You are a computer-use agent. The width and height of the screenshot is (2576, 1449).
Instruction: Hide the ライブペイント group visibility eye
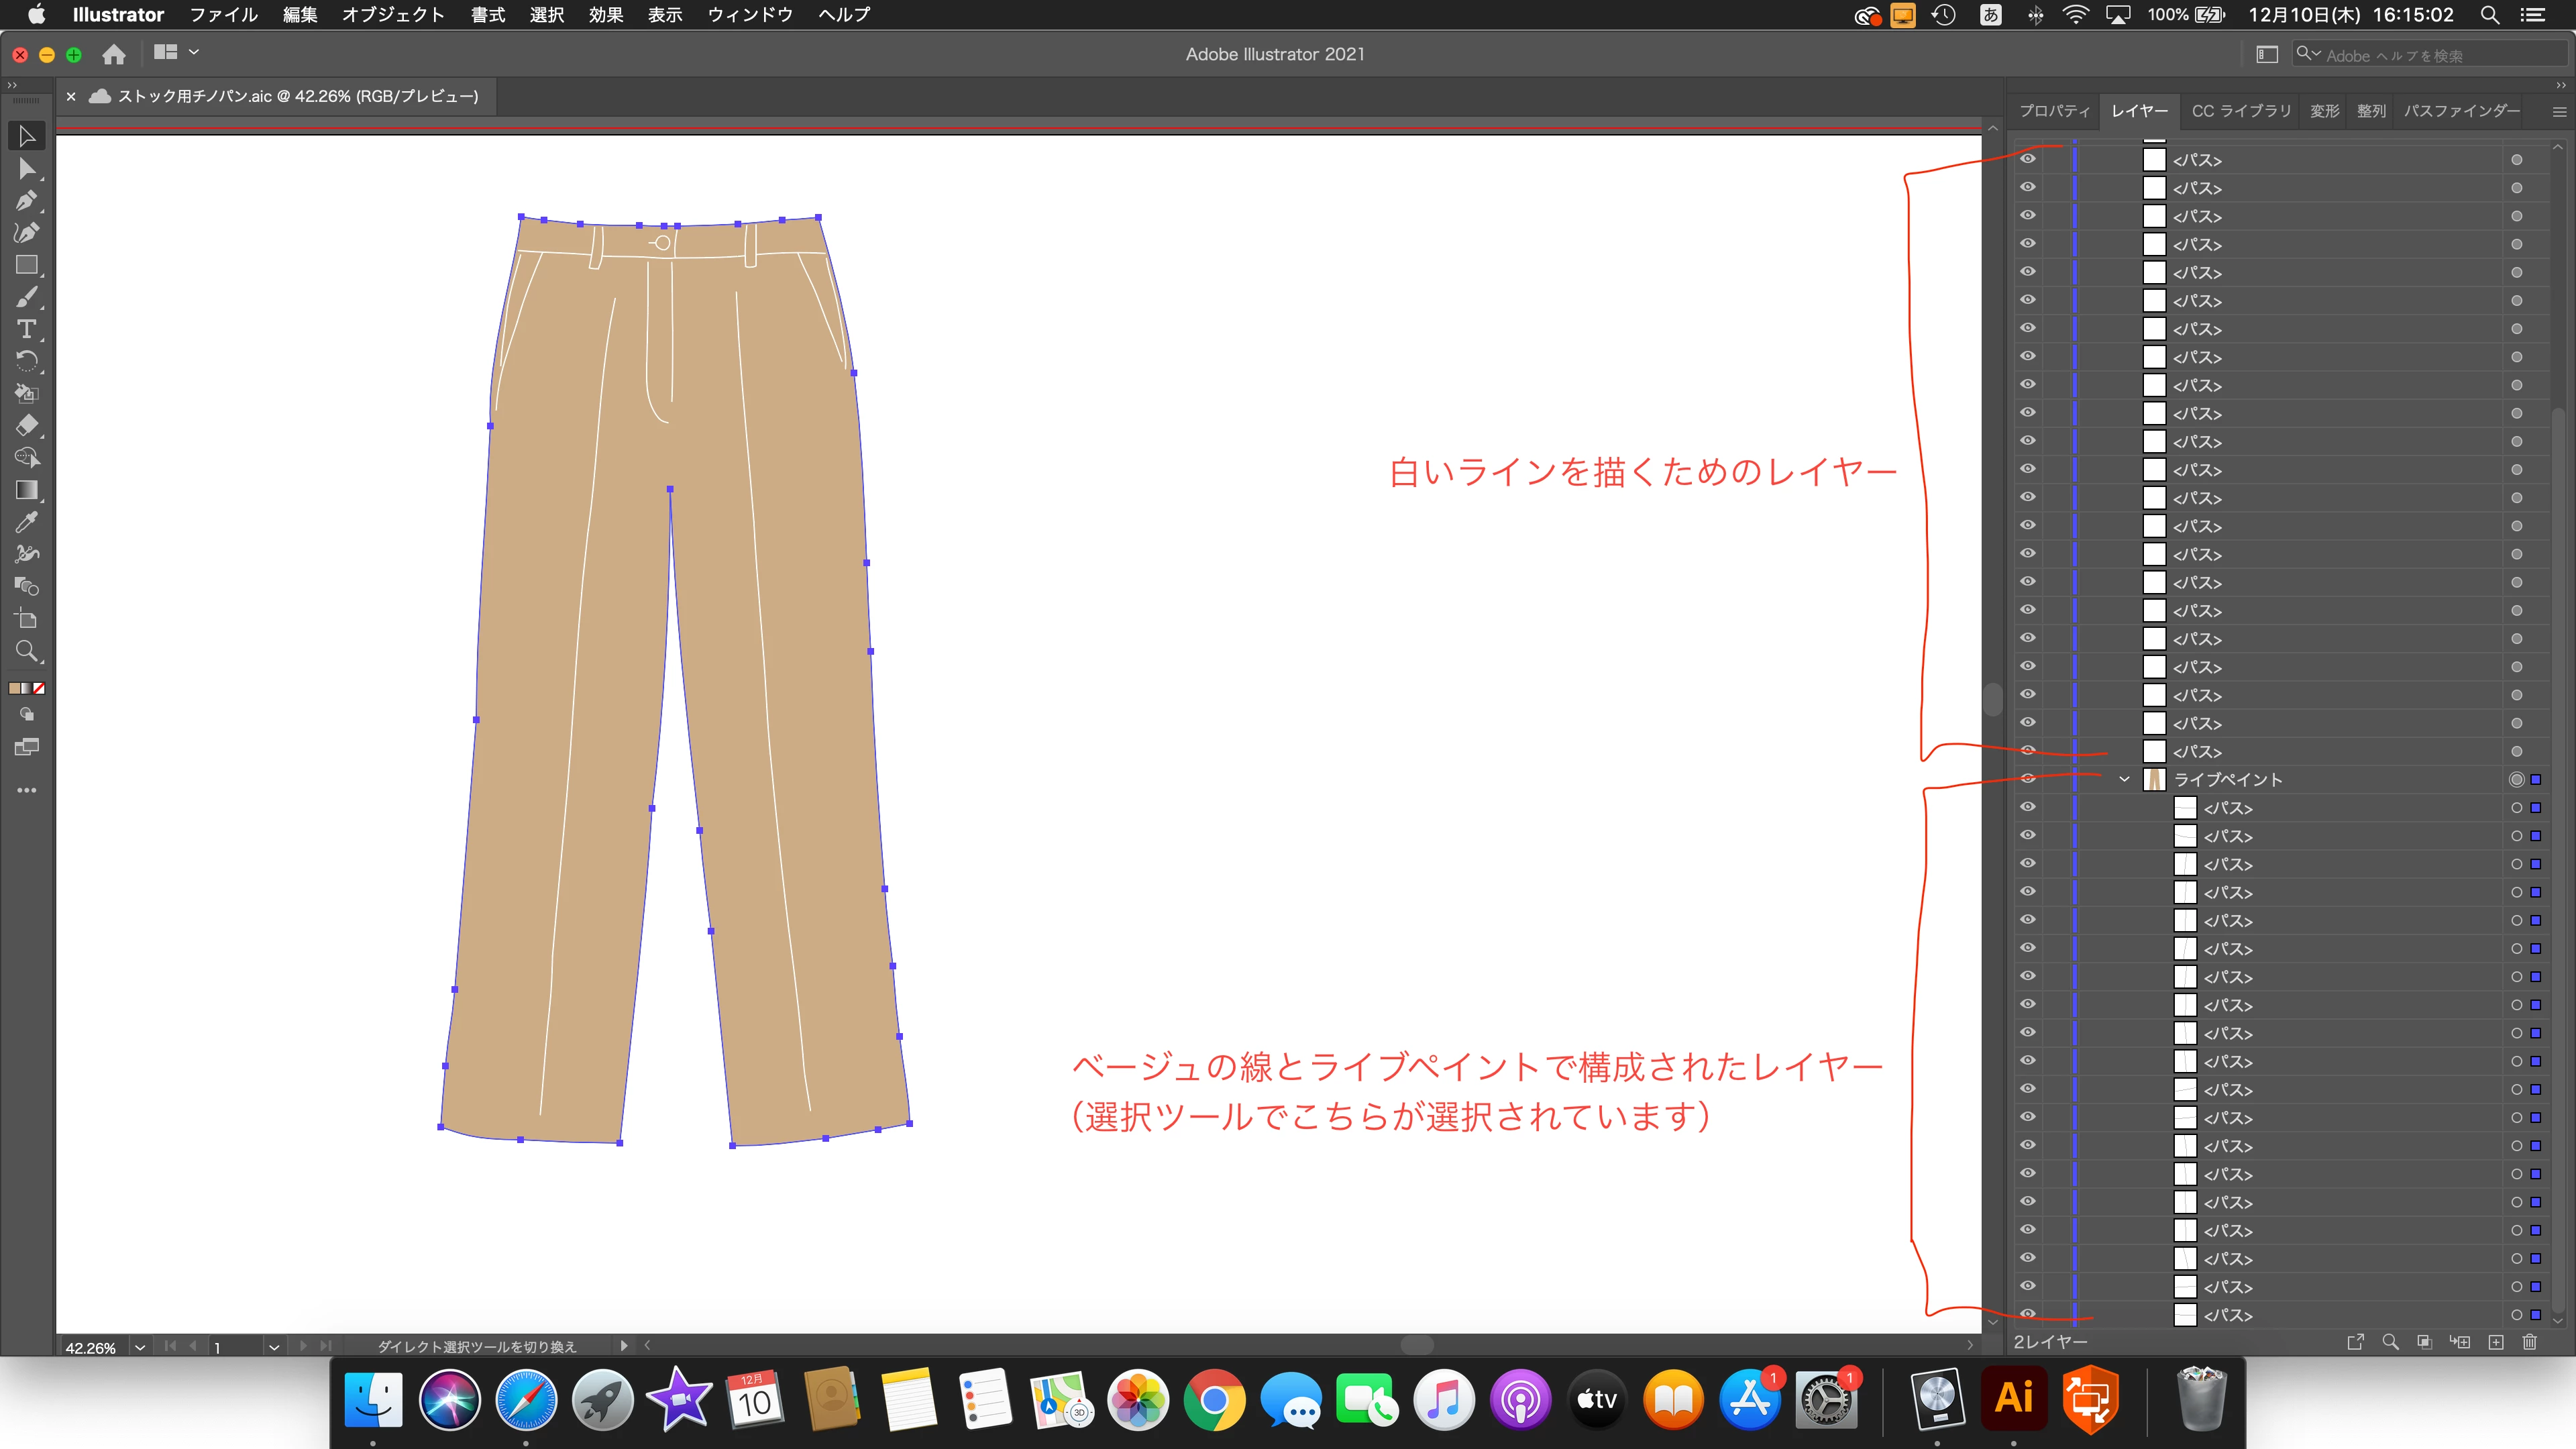(2027, 779)
